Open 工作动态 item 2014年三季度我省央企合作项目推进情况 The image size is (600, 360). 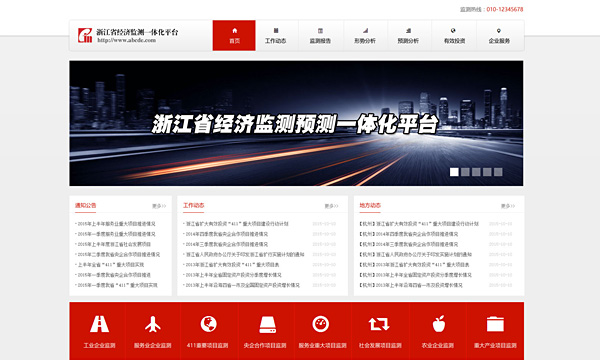(x=227, y=244)
